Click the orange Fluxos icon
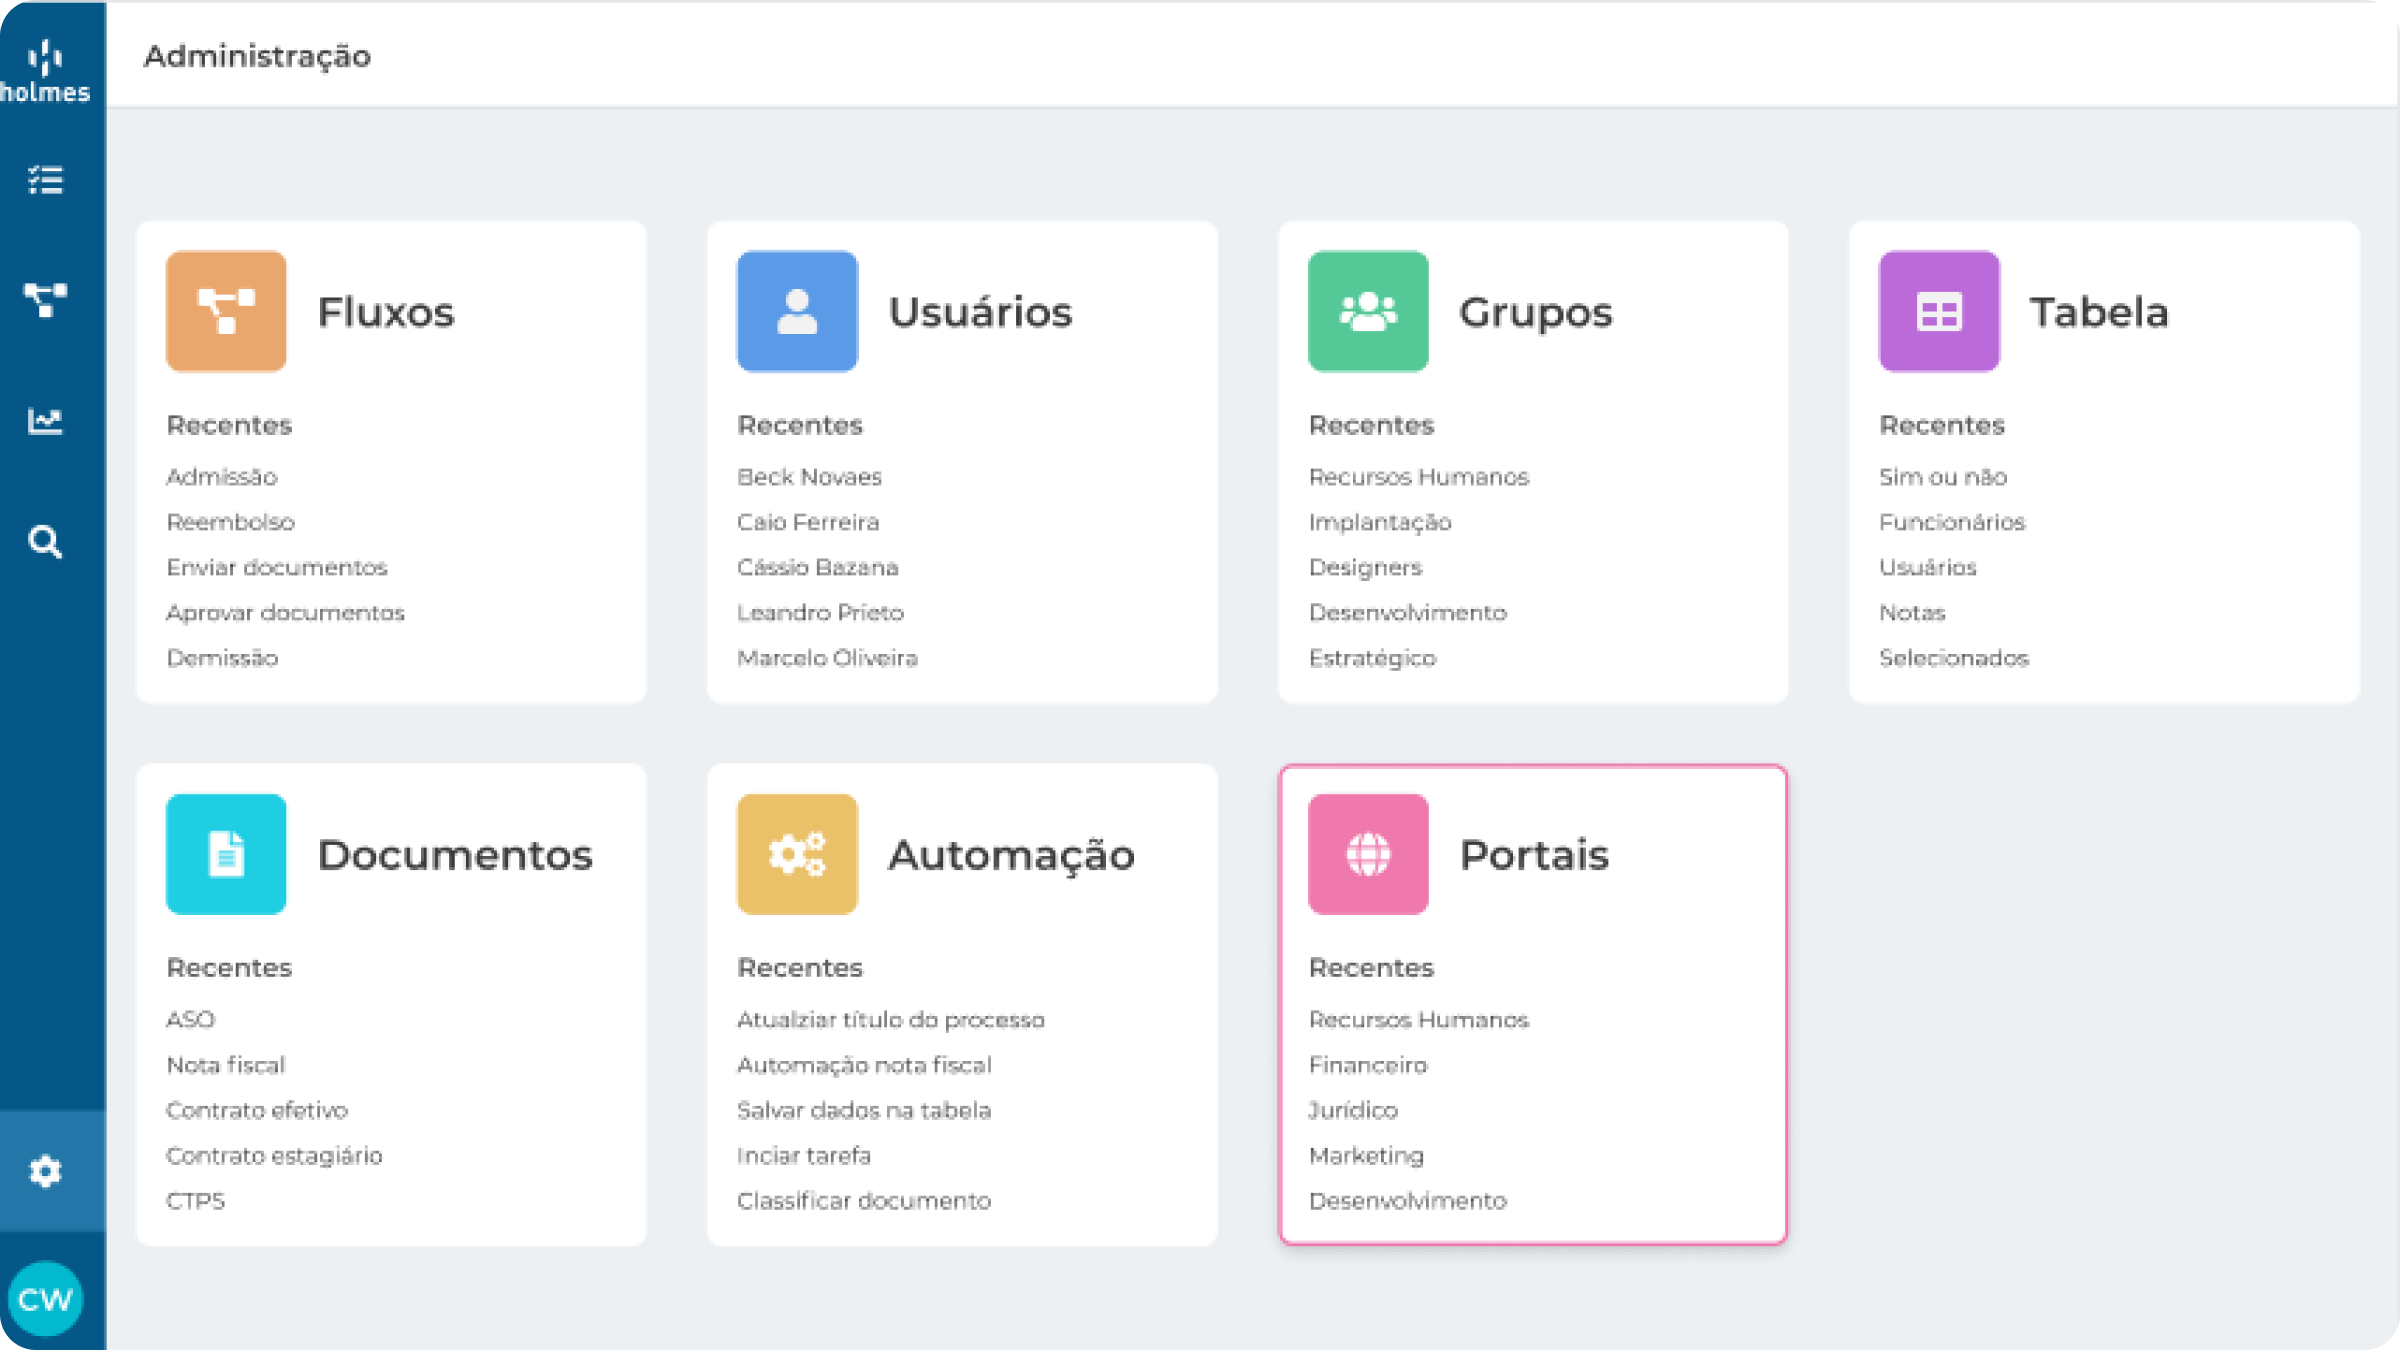The height and width of the screenshot is (1350, 2400). pyautogui.click(x=226, y=311)
